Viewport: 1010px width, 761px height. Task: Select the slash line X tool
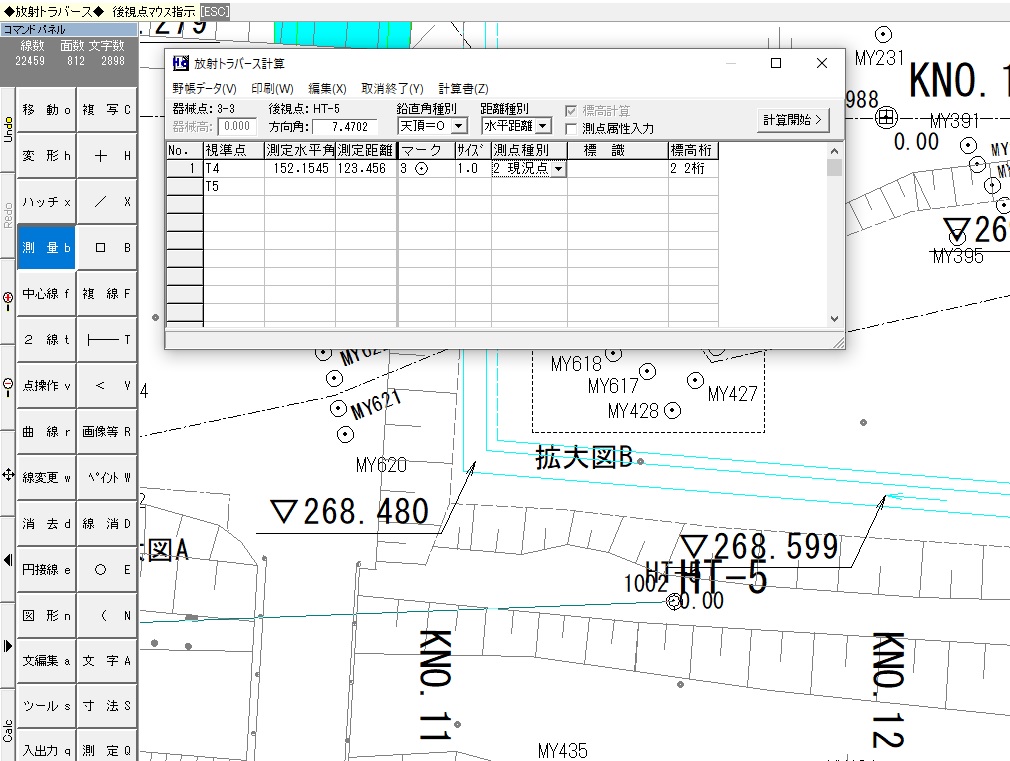[x=106, y=202]
